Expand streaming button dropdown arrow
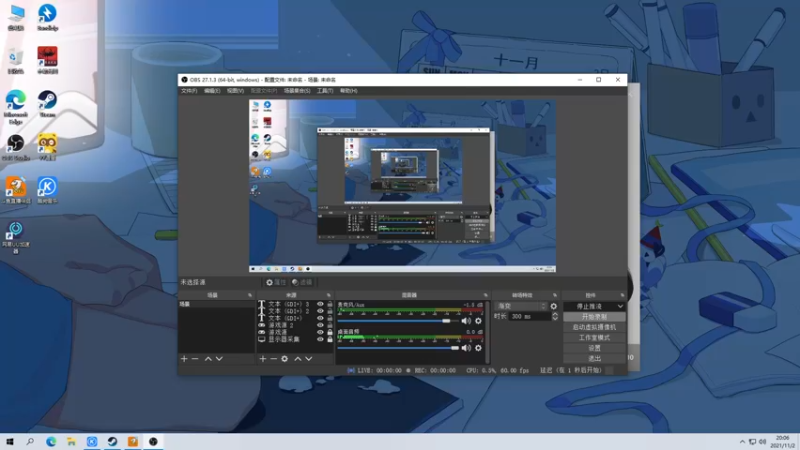 pos(620,306)
